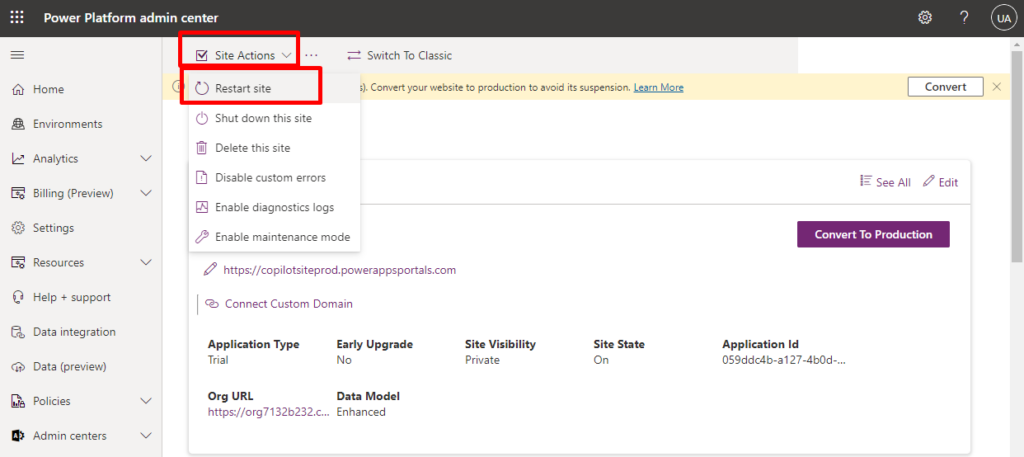
Task: Open the UA account avatar
Action: pos(1002,18)
